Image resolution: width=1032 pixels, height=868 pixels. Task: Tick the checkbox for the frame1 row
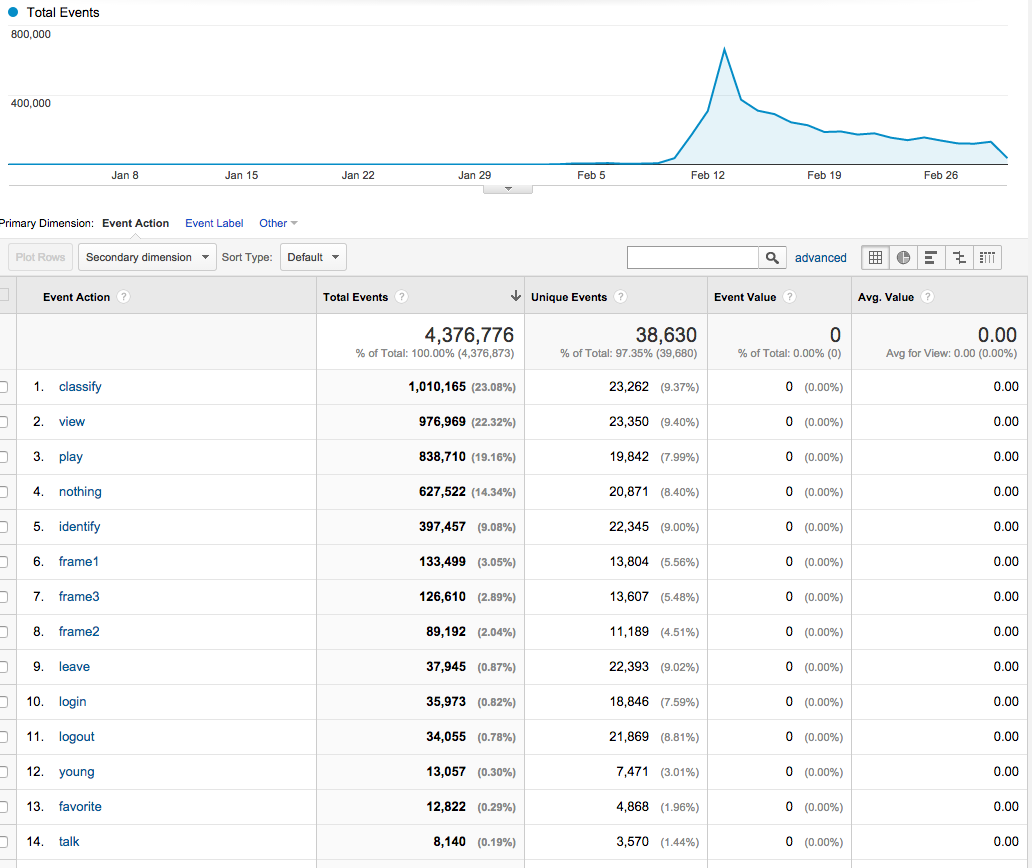point(3,562)
